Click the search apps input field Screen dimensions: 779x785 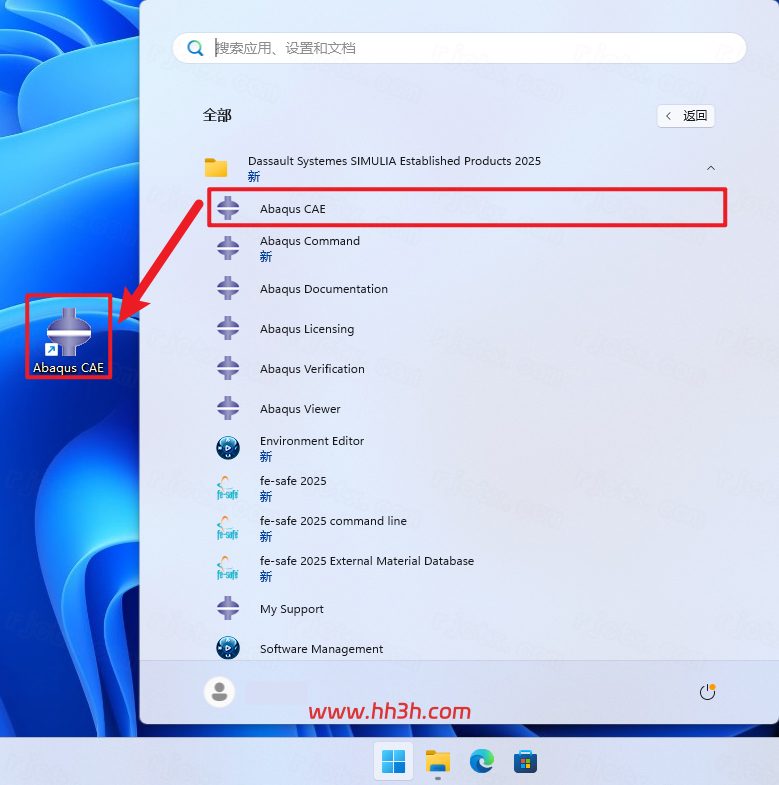click(459, 48)
